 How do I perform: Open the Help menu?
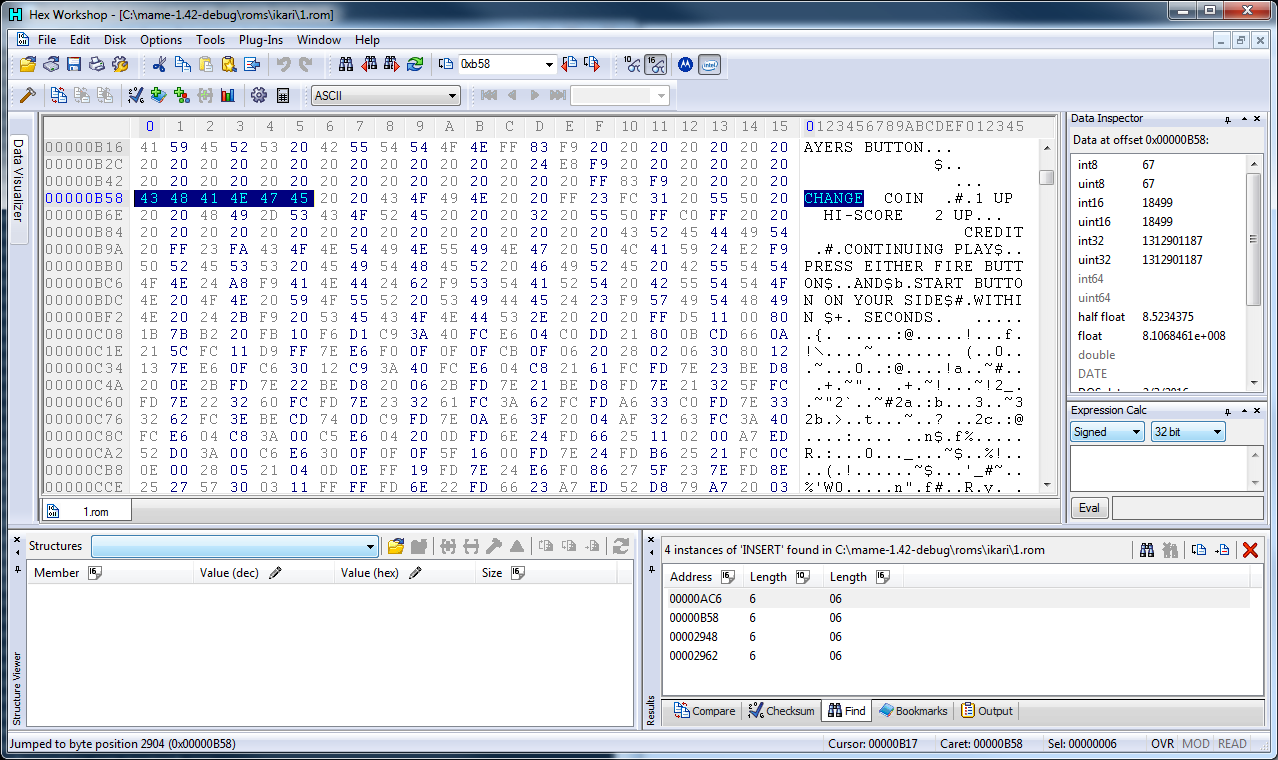tap(367, 40)
